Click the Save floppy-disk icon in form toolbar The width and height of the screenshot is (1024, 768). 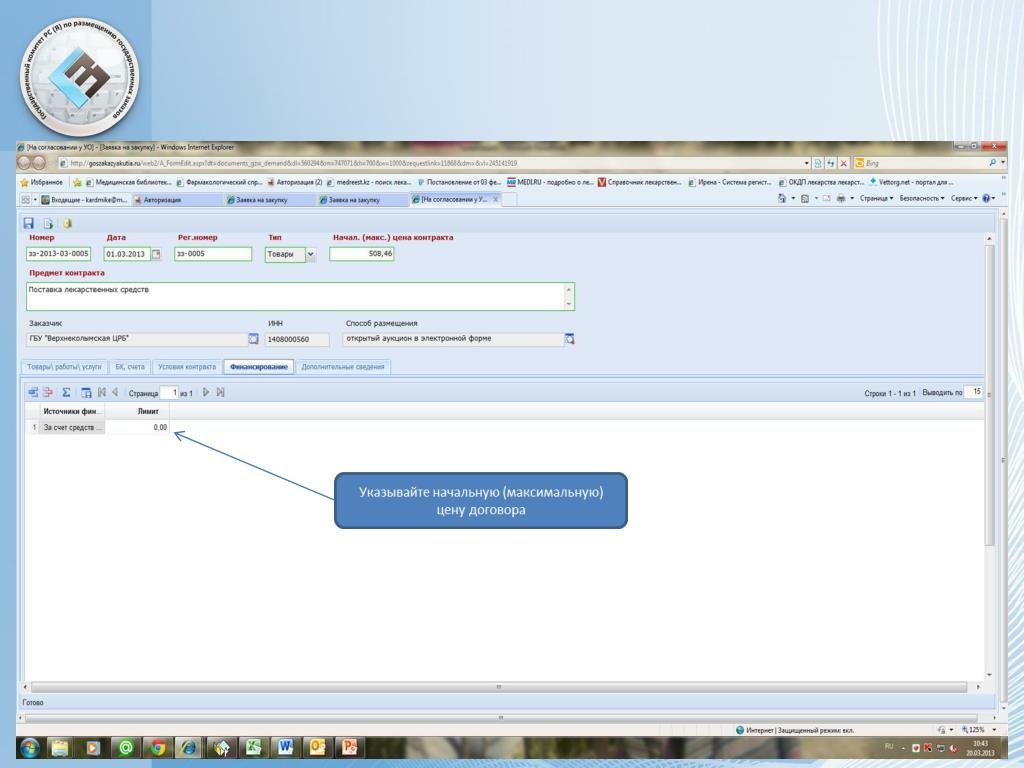29,223
